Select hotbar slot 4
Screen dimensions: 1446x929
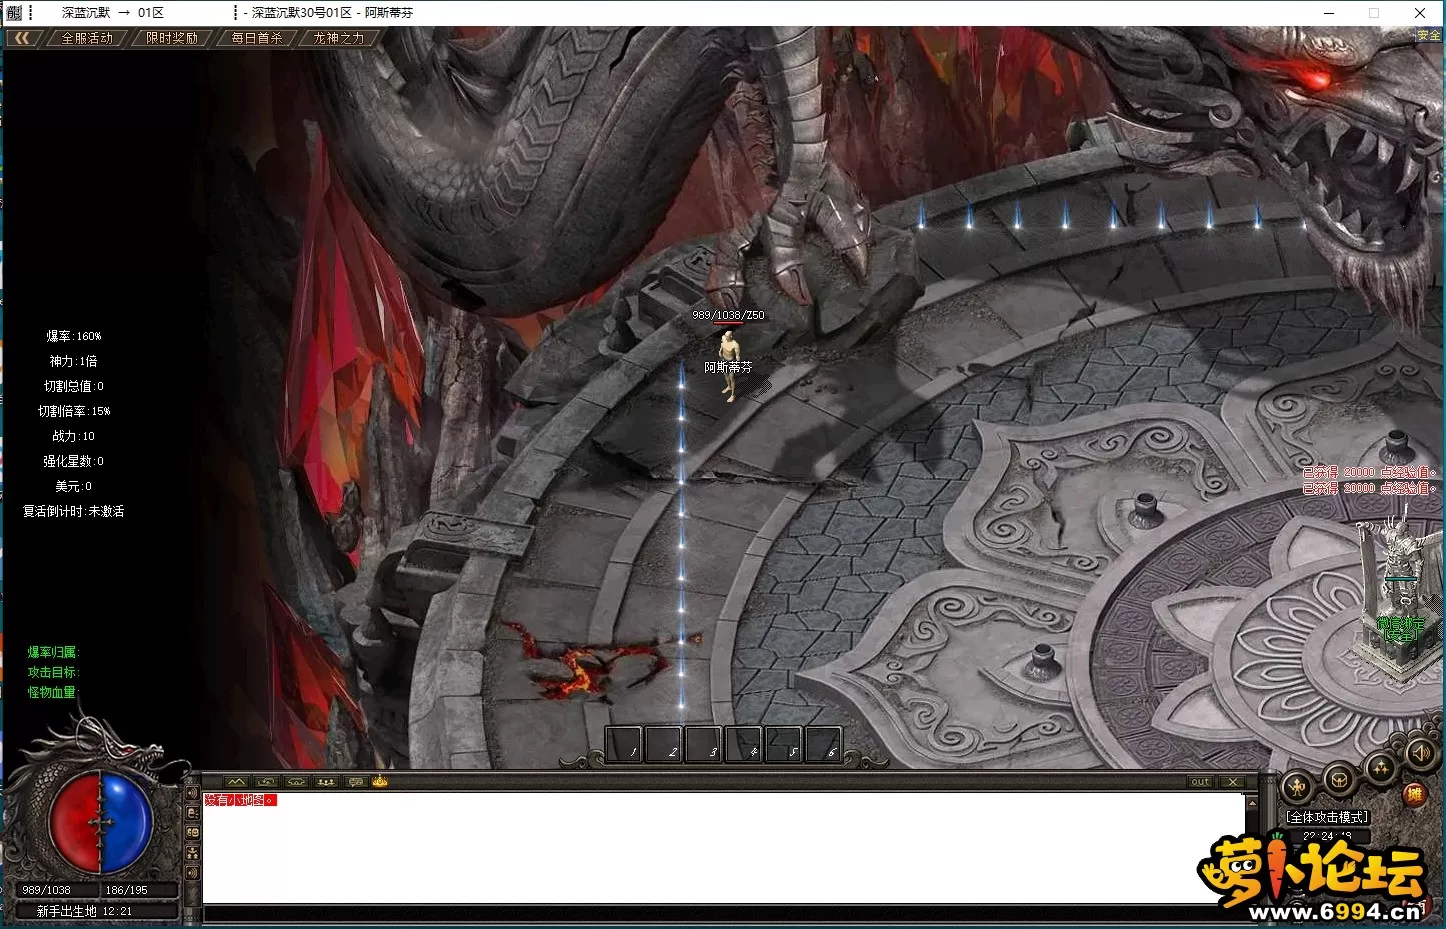(744, 746)
